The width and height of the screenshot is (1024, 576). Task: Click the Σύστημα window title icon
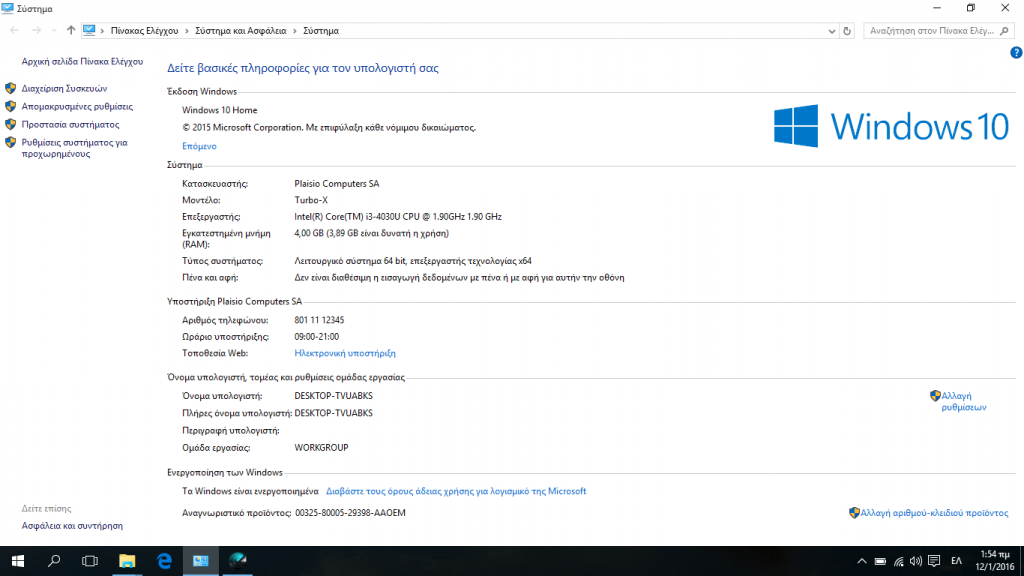(7, 8)
